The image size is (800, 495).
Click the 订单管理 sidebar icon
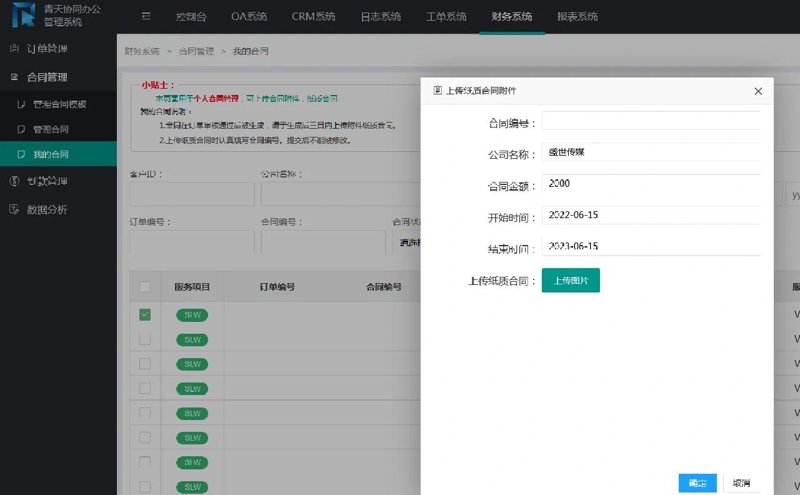click(x=14, y=48)
